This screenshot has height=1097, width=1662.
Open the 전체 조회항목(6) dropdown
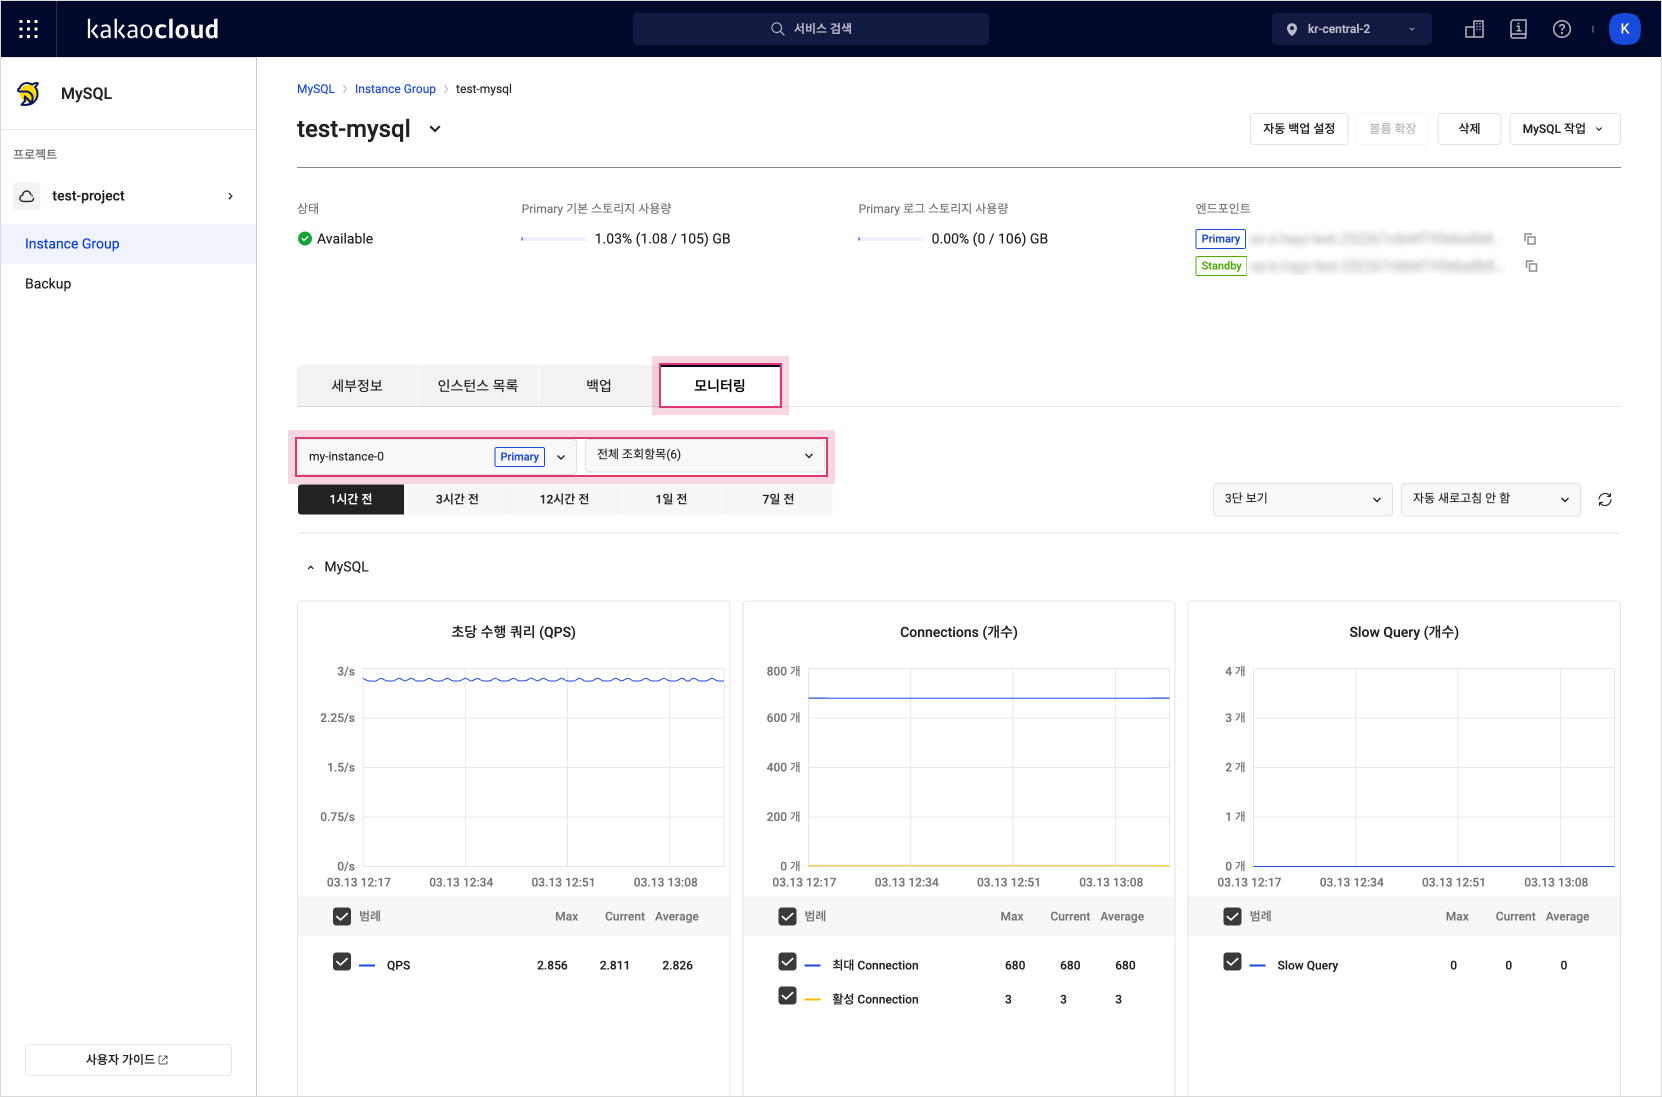[x=706, y=455]
